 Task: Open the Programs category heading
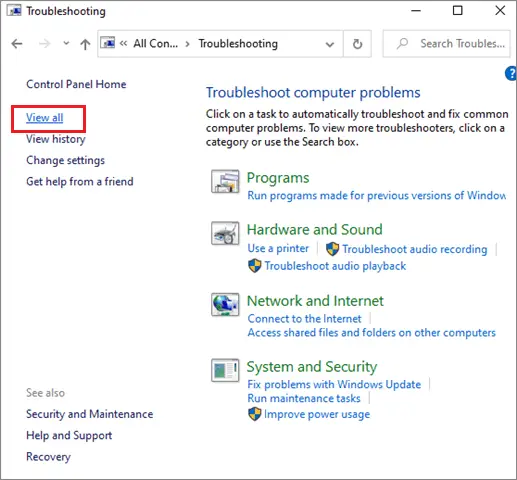pos(278,178)
